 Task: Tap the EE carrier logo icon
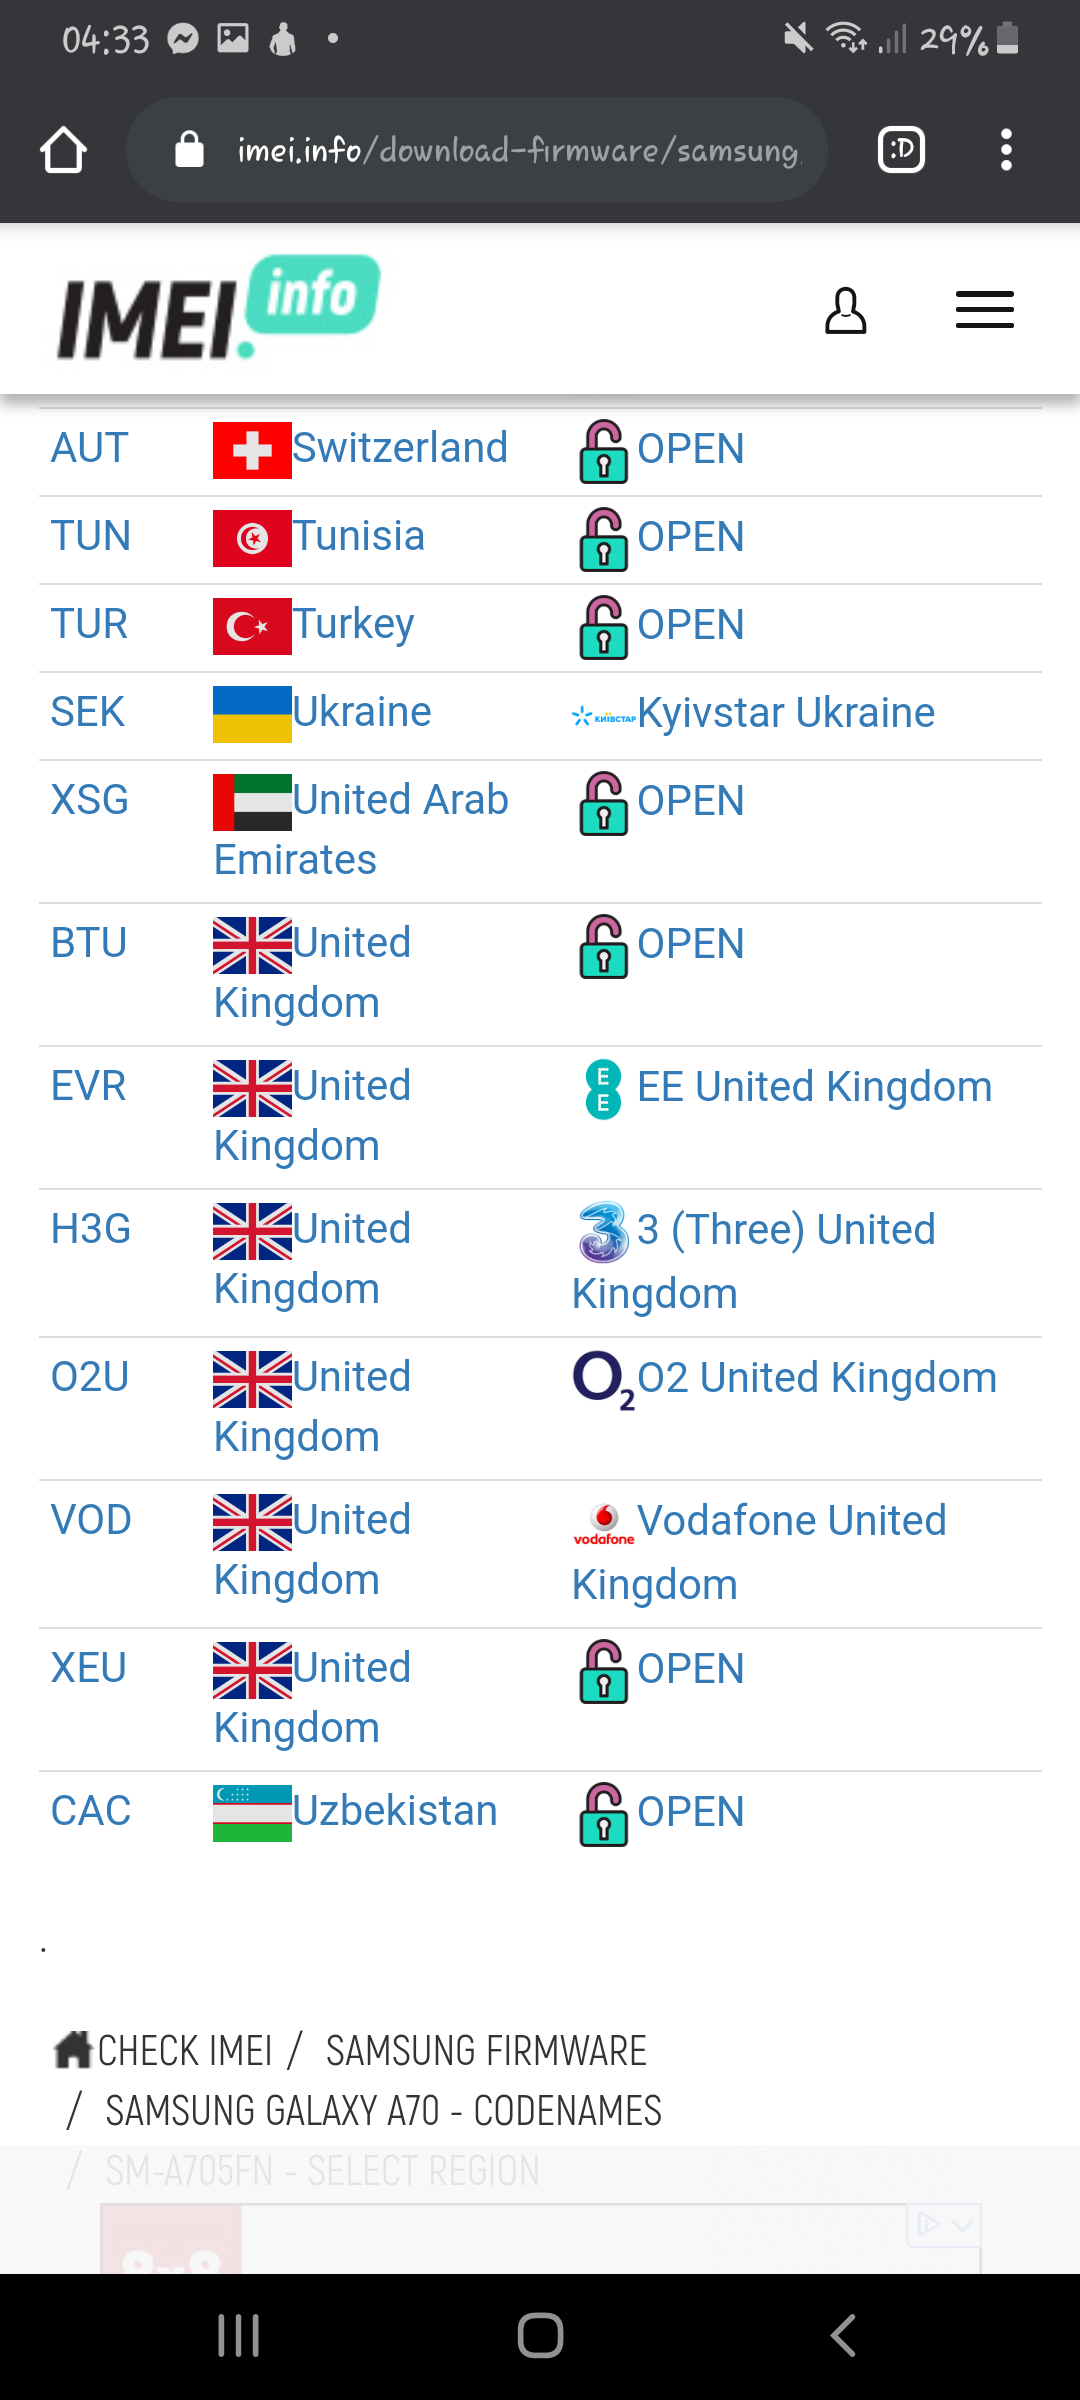tap(603, 1089)
